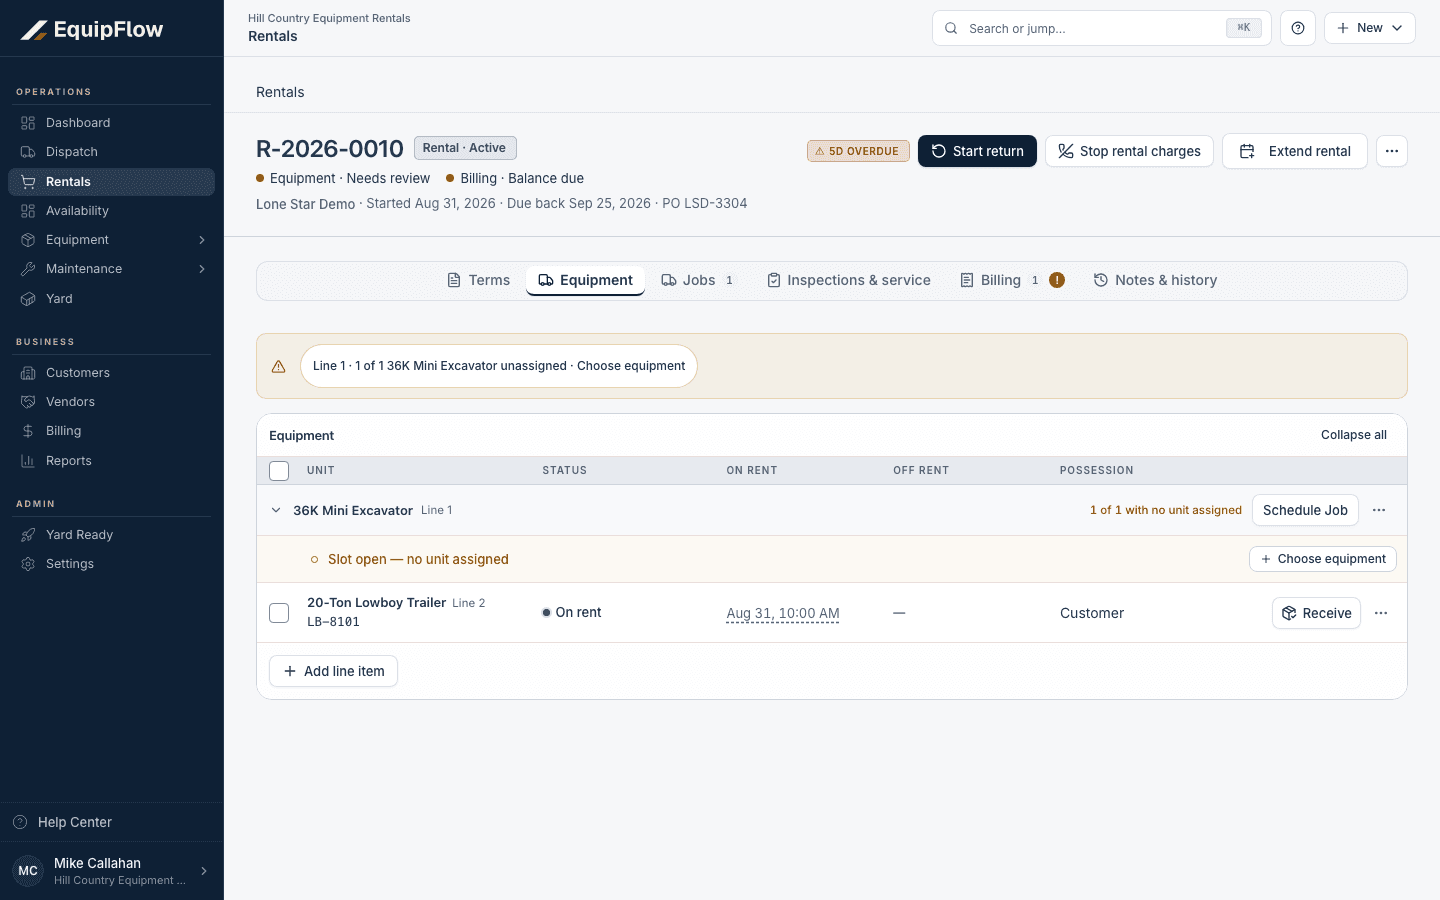The height and width of the screenshot is (900, 1440).
Task: Click Extend rental button
Action: 1294,151
